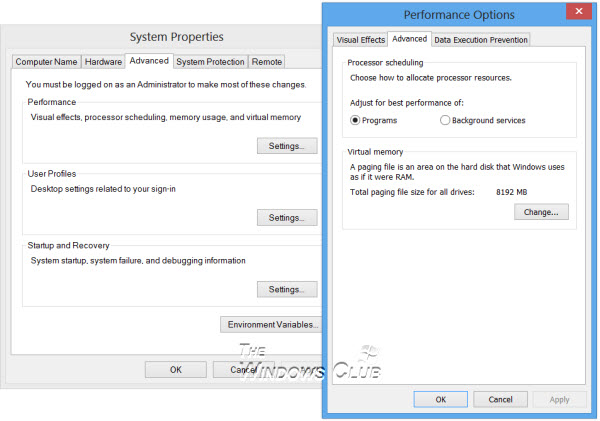Go to the Remote tab

click(x=267, y=62)
